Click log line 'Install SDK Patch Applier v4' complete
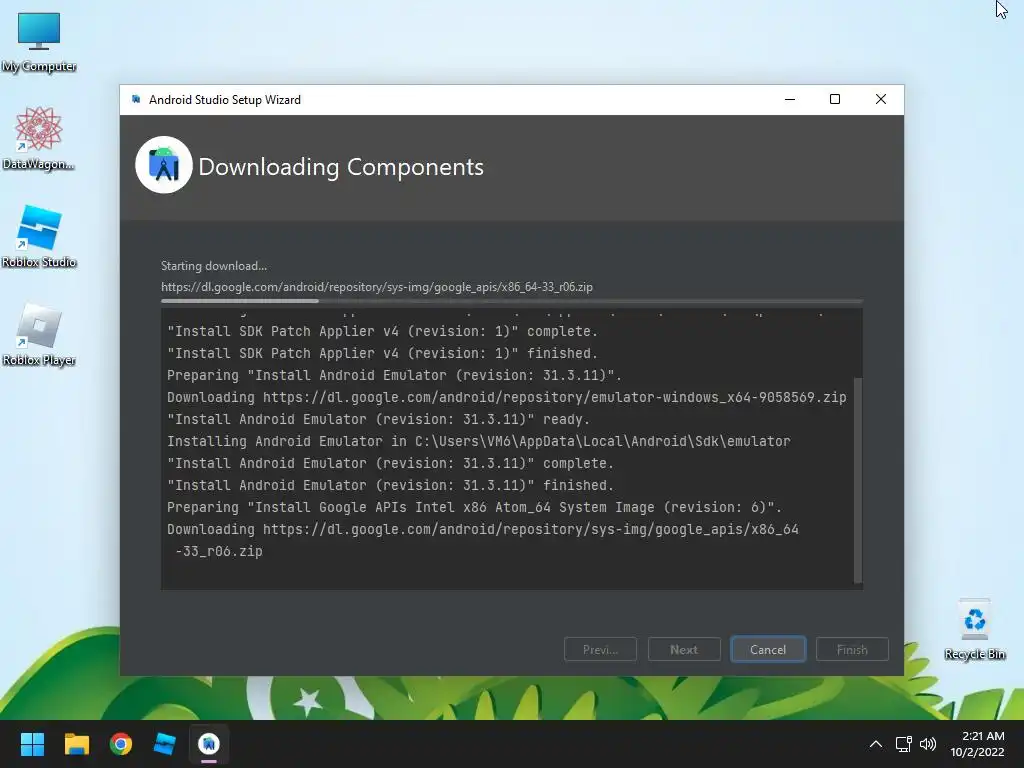This screenshot has width=1024, height=768. click(x=382, y=332)
